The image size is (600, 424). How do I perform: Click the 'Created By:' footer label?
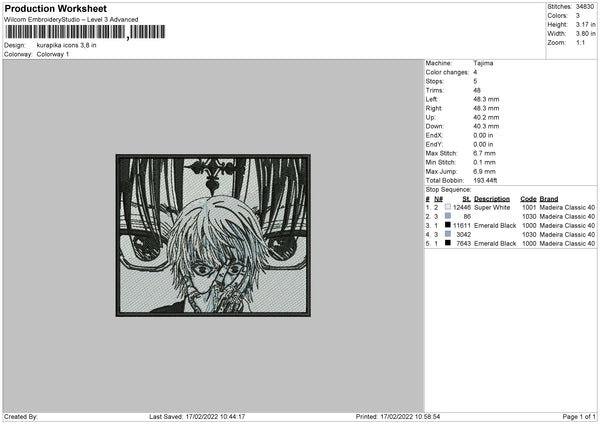[x=21, y=416]
